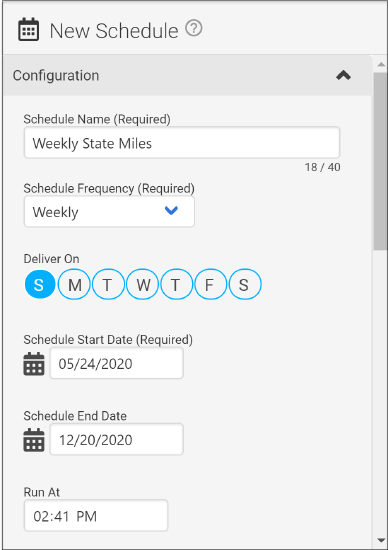Click the scroll down arrow
Viewport: 388px width, 550px height.
tap(381, 540)
